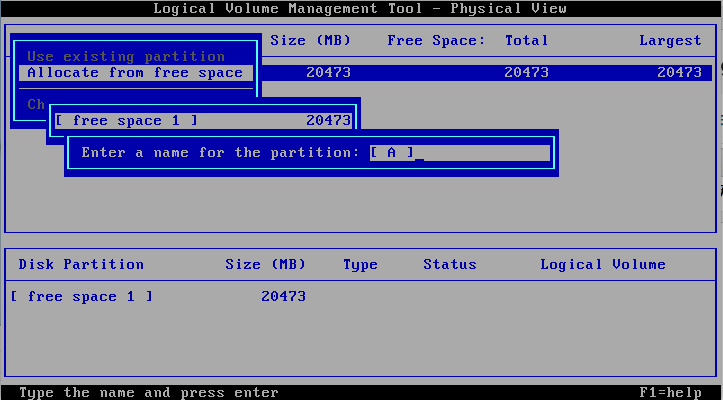Click the 'Size (MB)' header in top panel

point(310,41)
